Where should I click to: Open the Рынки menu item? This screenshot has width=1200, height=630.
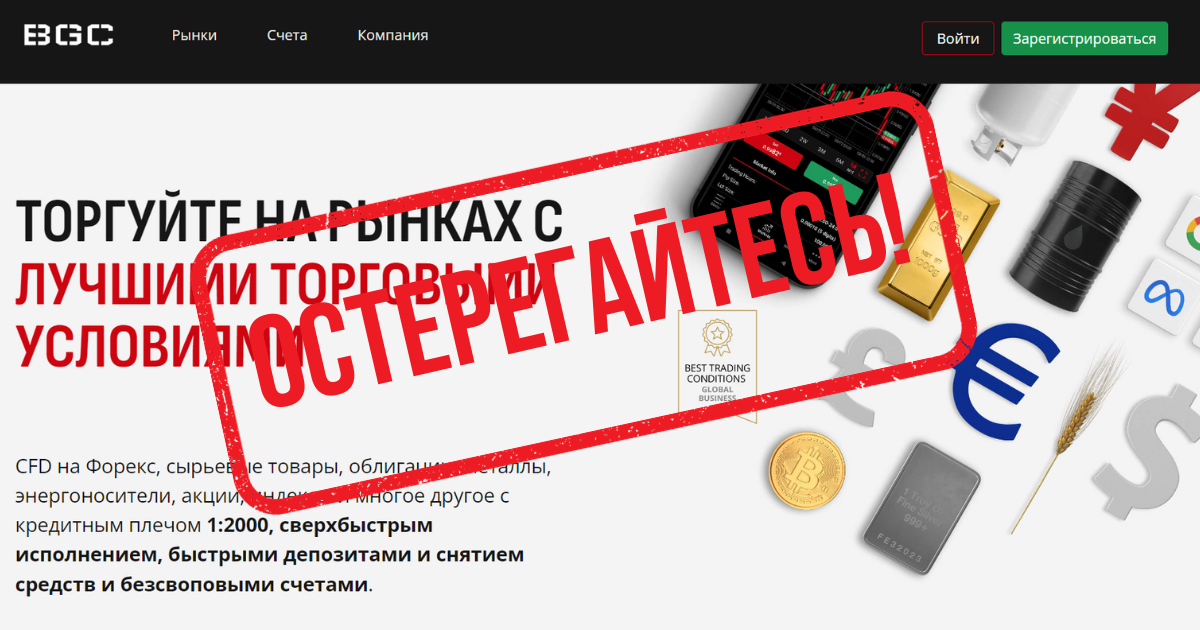194,35
